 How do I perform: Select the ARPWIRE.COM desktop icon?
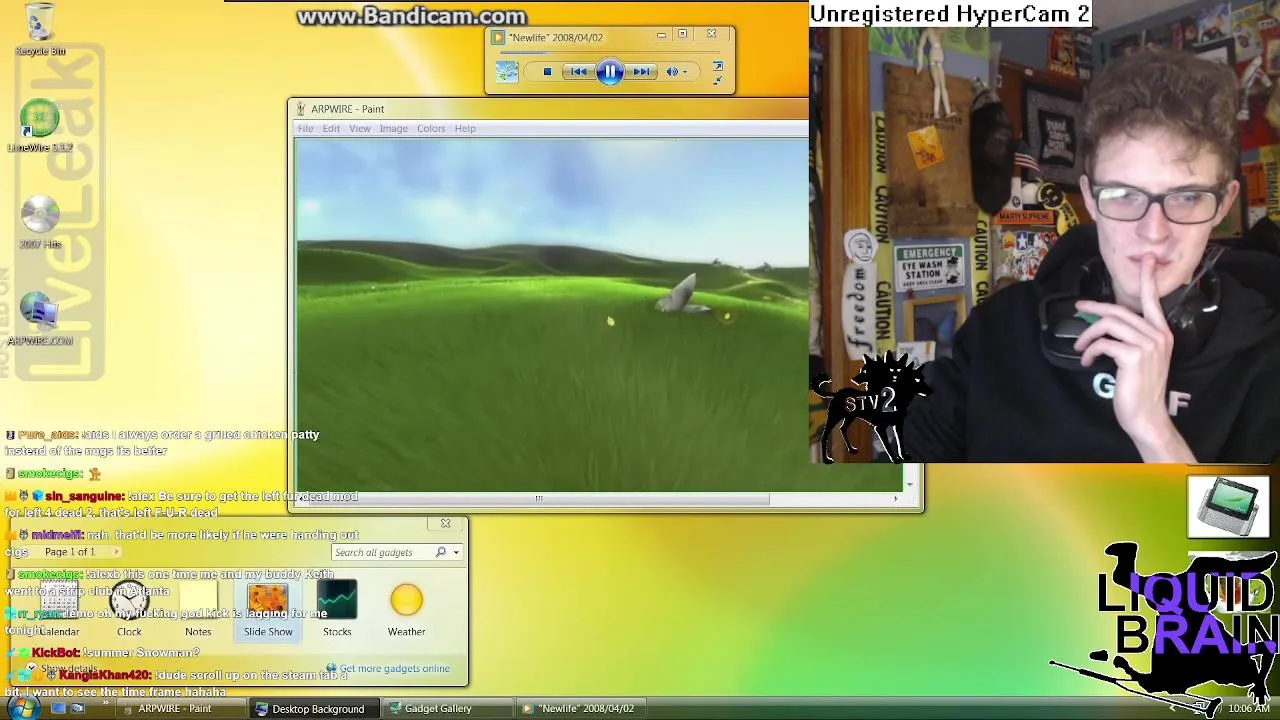(40, 319)
